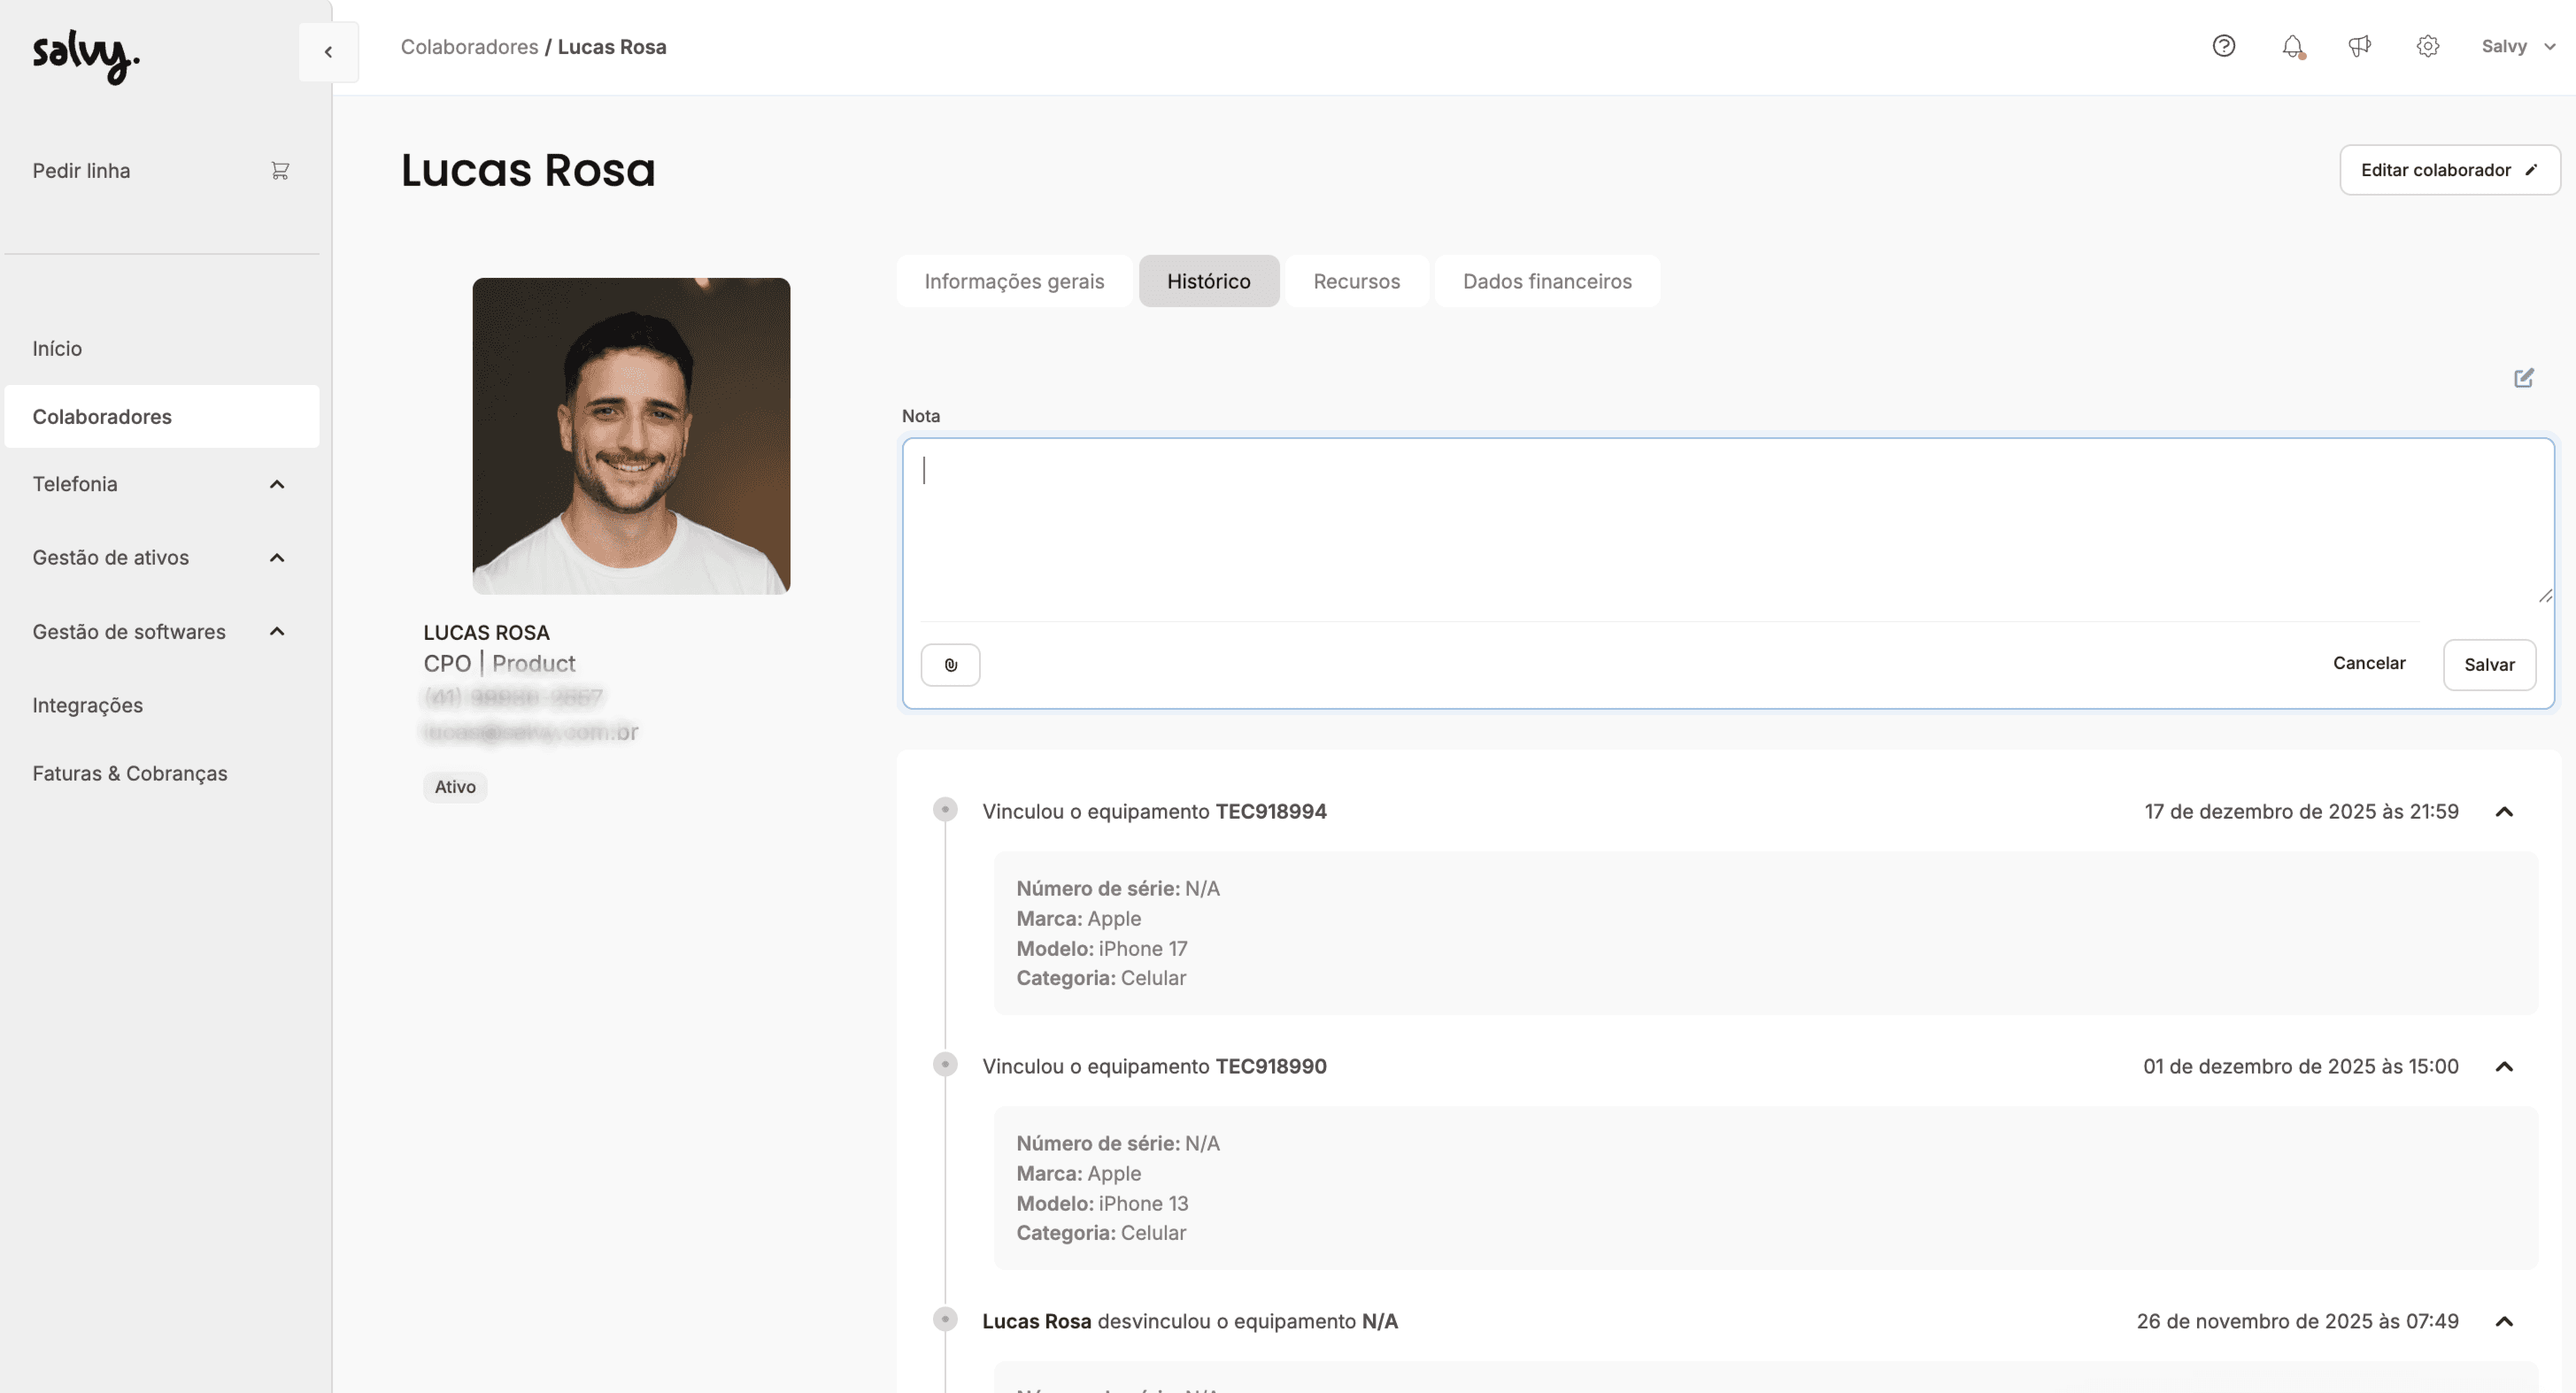Collapse the TEC918990 history entry
Image resolution: width=2576 pixels, height=1393 pixels.
click(2503, 1067)
